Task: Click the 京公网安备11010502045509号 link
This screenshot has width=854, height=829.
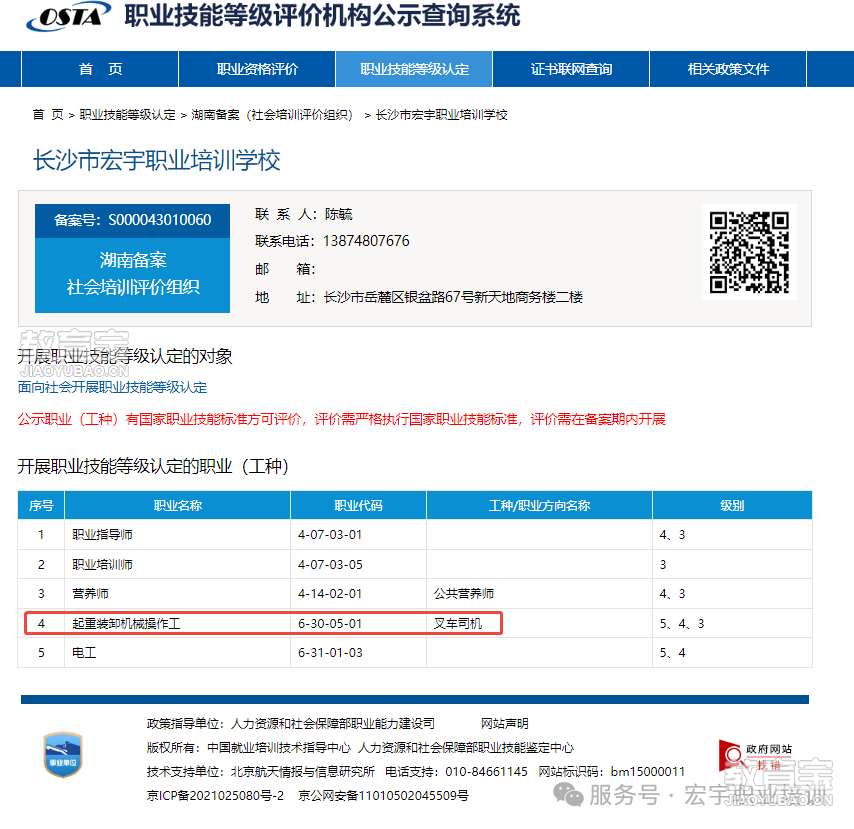Action: point(383,796)
